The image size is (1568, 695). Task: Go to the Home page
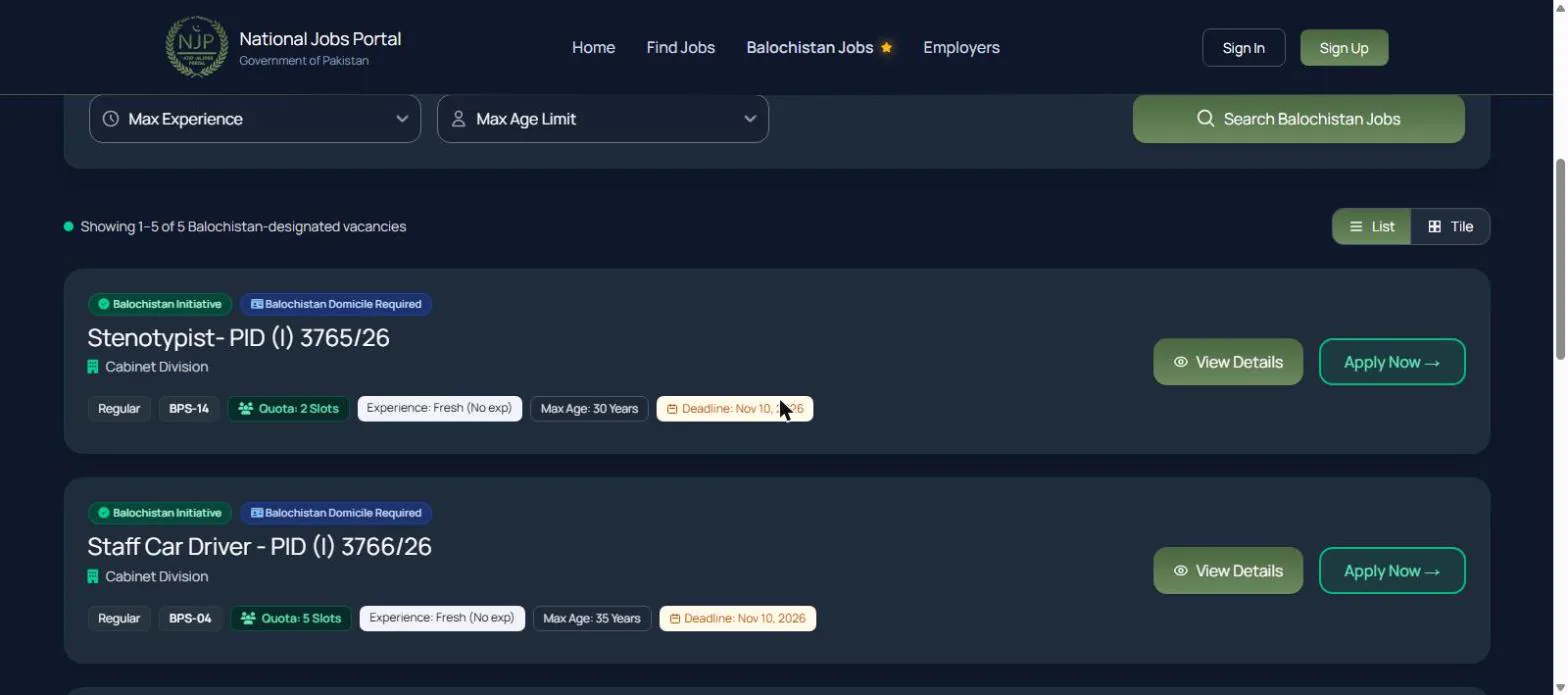click(593, 47)
